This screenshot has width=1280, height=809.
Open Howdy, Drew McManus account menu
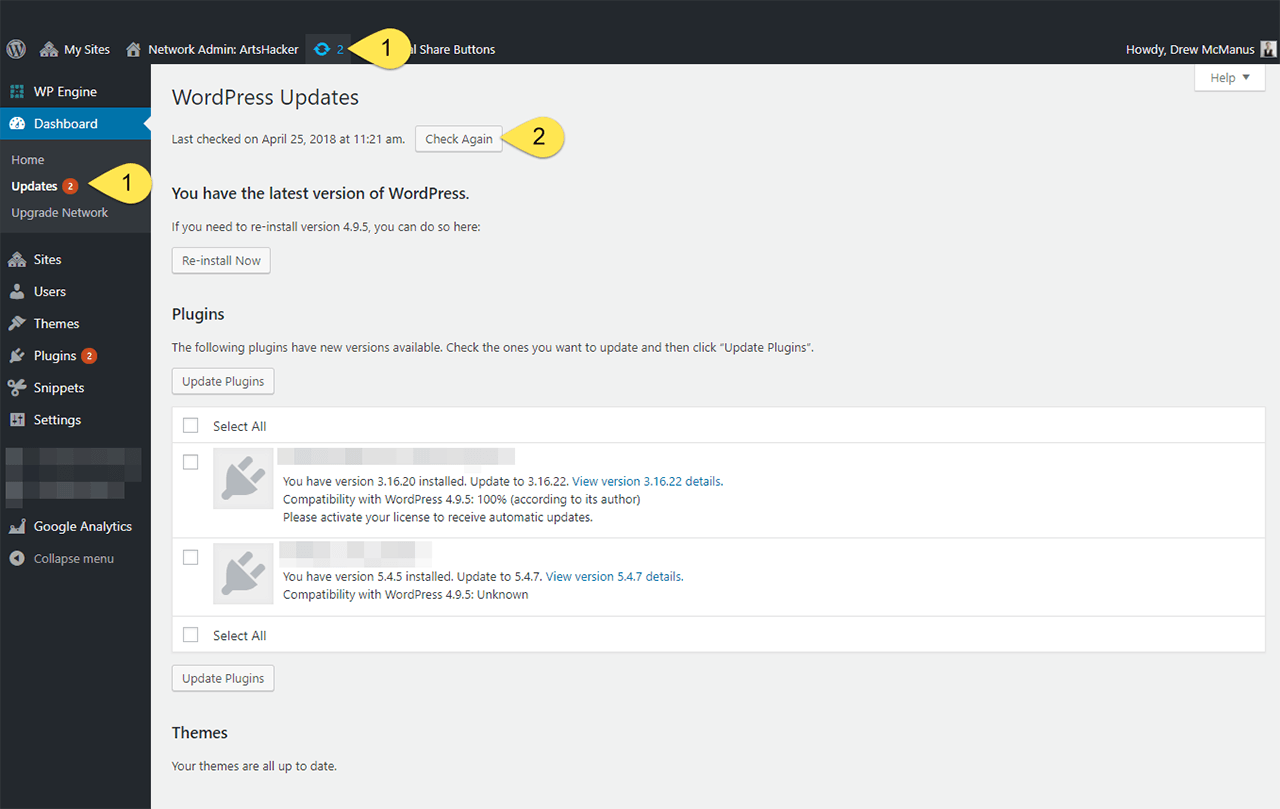click(1201, 49)
